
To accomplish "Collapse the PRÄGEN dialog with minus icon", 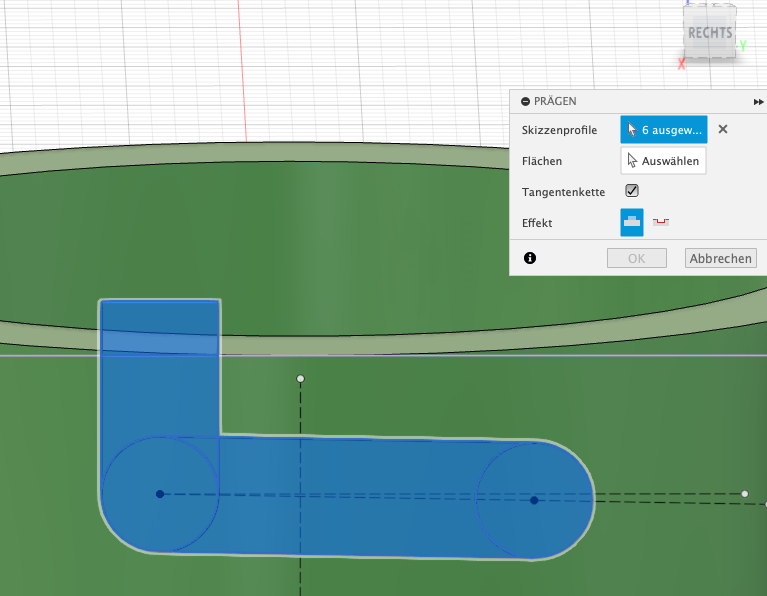I will pos(525,101).
